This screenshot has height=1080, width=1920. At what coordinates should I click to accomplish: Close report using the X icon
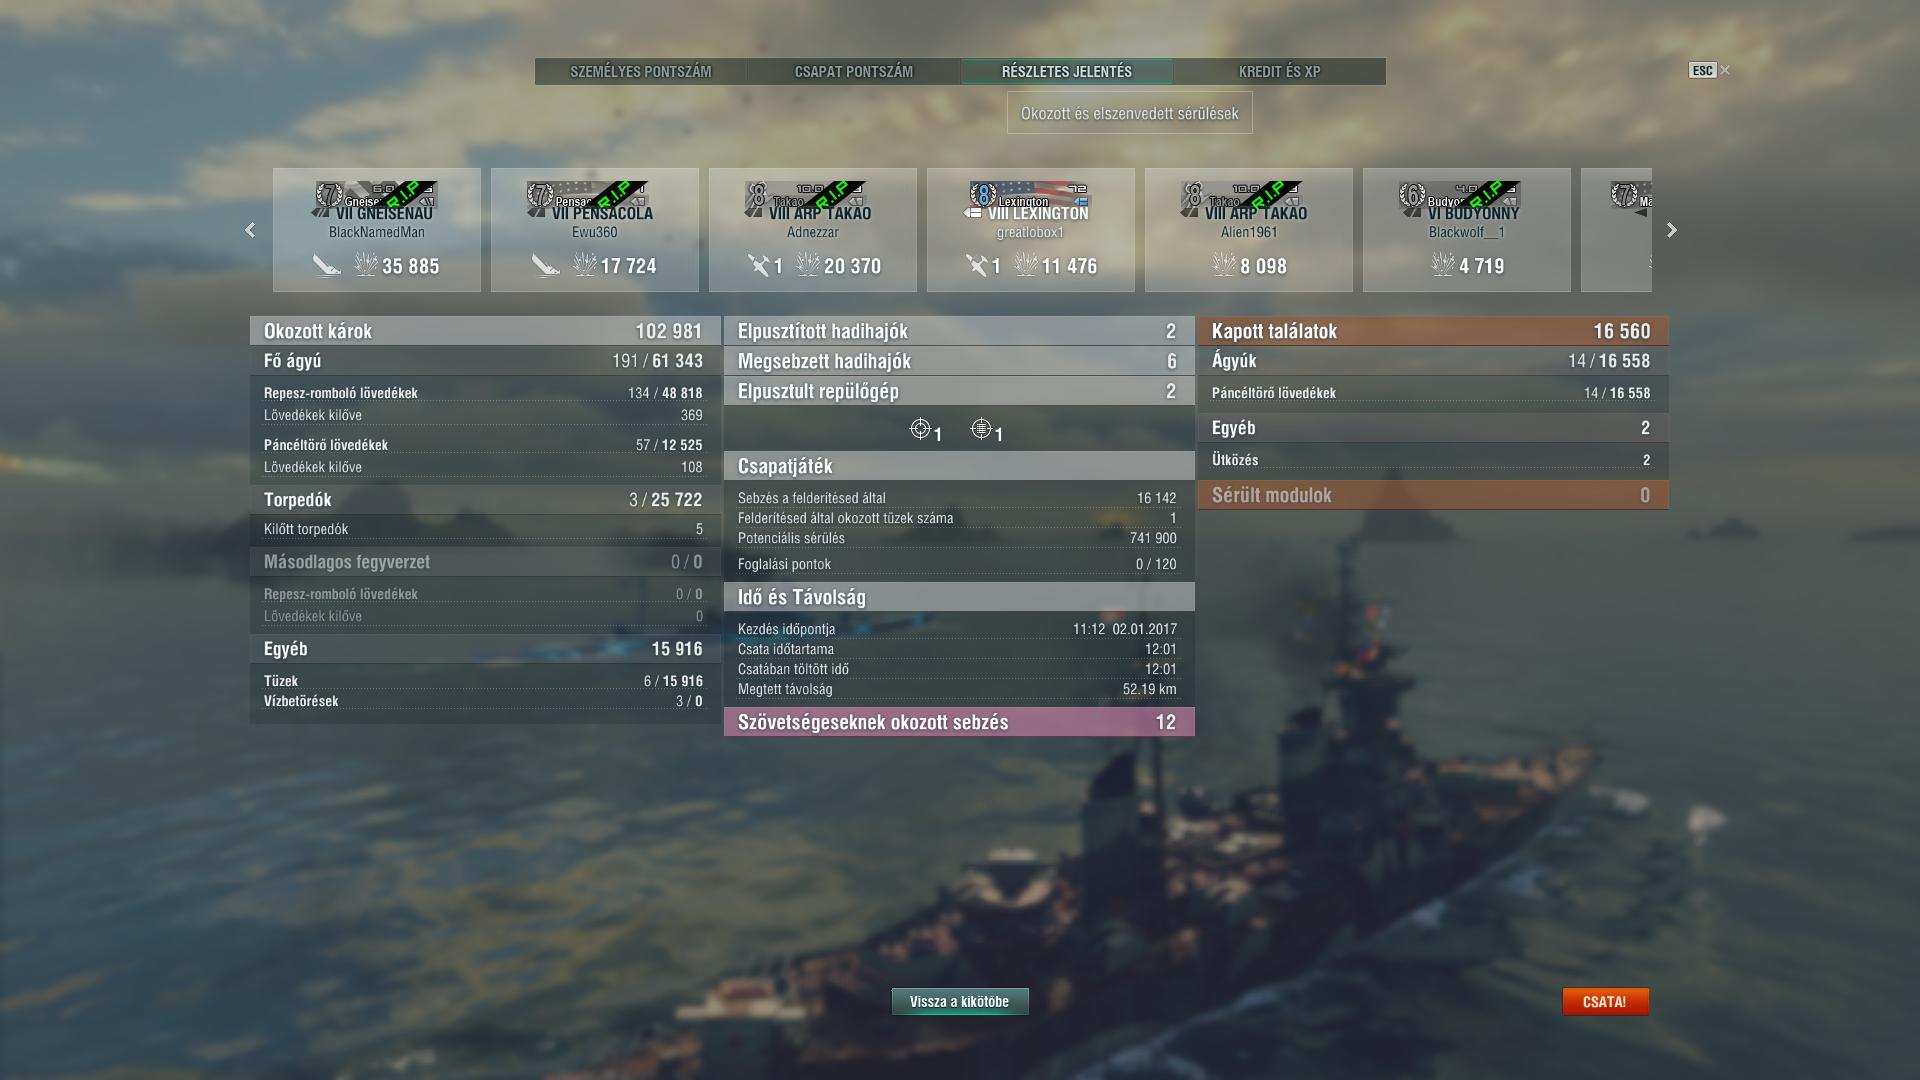pyautogui.click(x=1725, y=70)
